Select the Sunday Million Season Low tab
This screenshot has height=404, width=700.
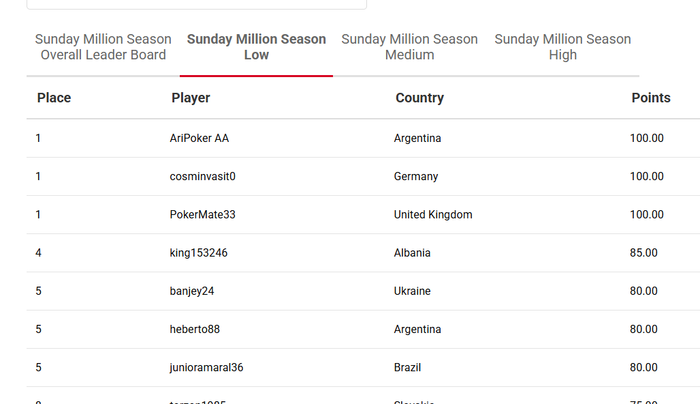click(x=256, y=47)
